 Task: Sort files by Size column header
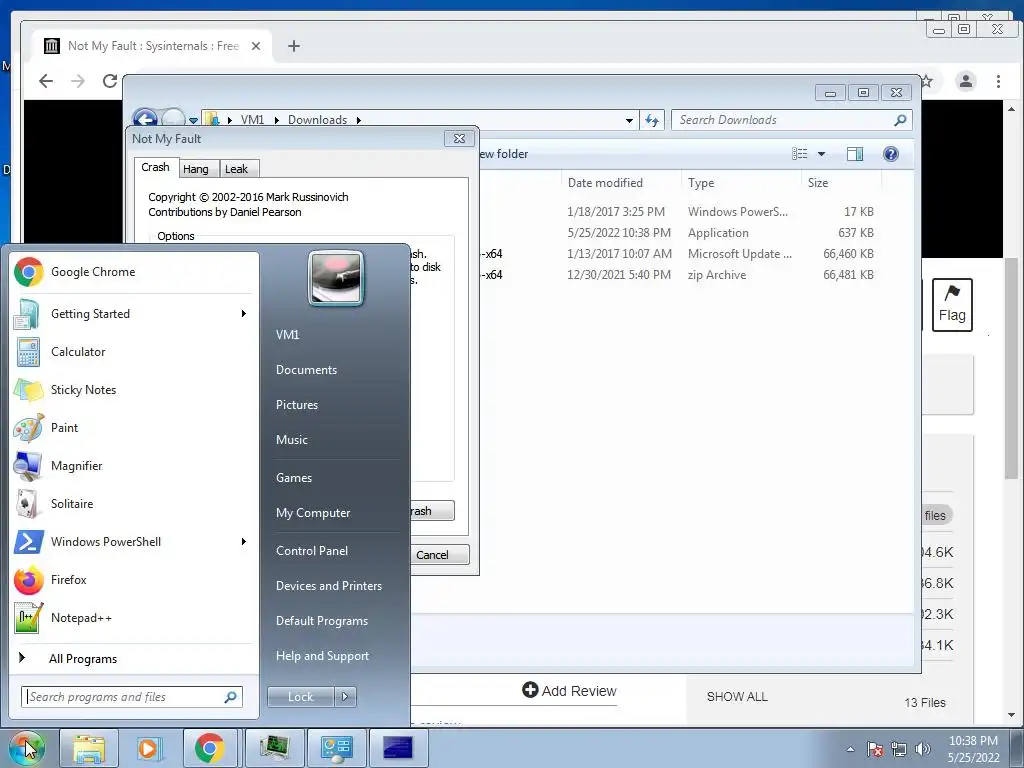(841, 183)
